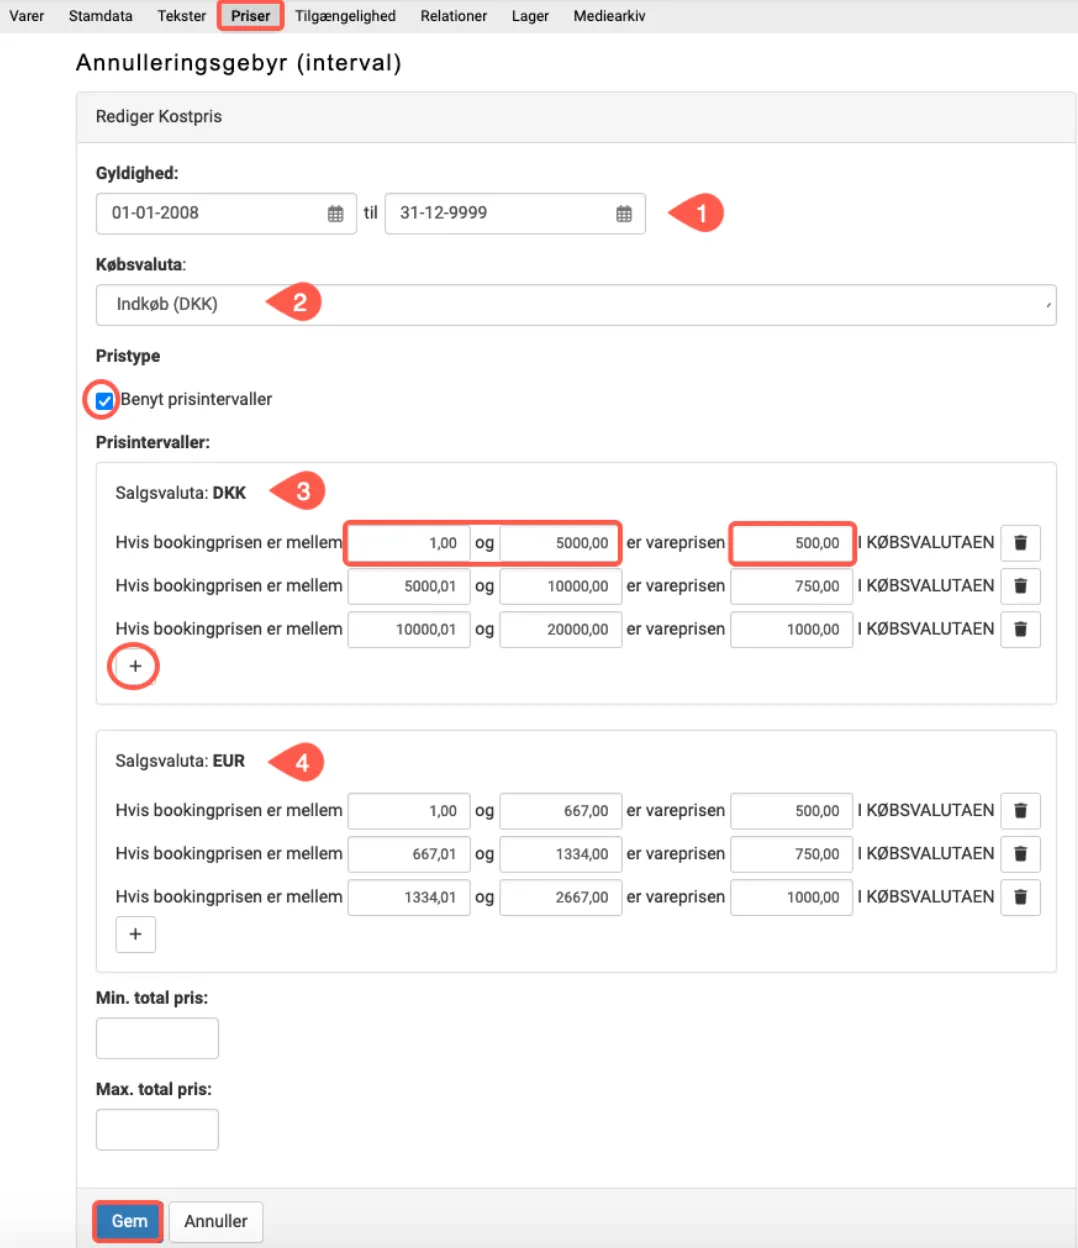
Task: Delete the EUR 1334,01–2667,00 interval row
Action: 1020,897
